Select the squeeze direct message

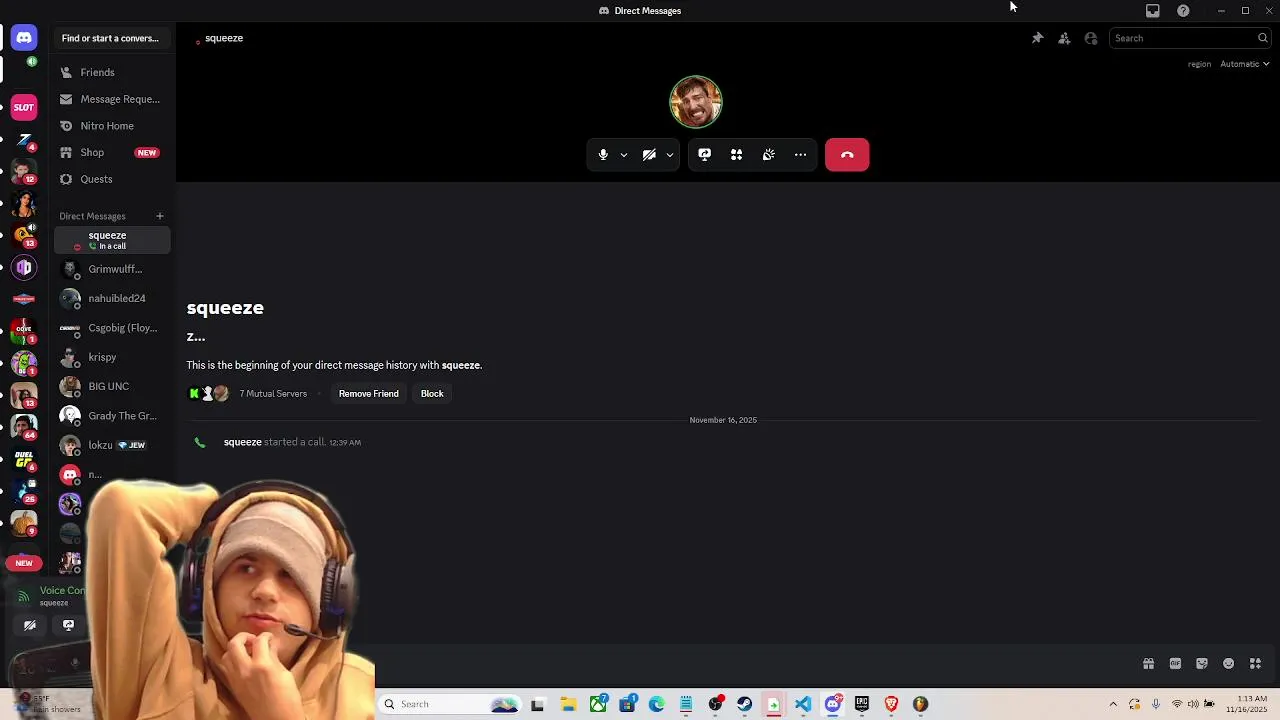point(112,240)
